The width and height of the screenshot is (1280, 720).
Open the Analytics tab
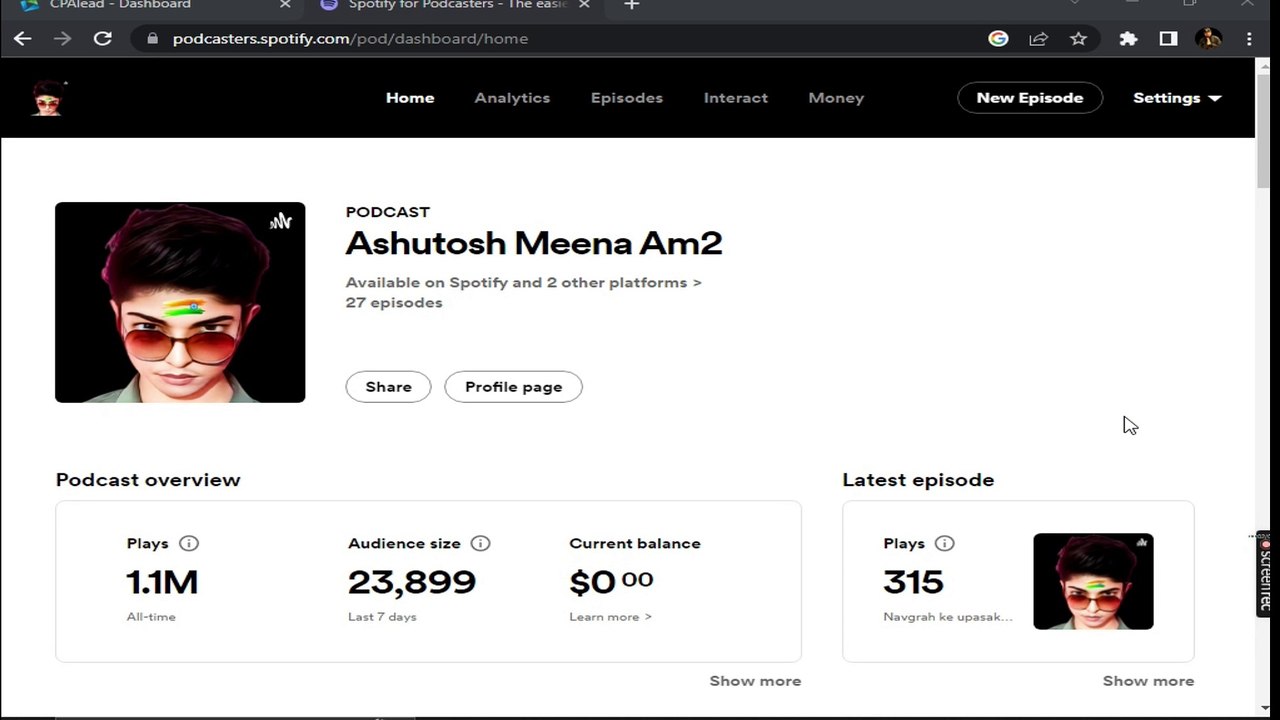(512, 98)
